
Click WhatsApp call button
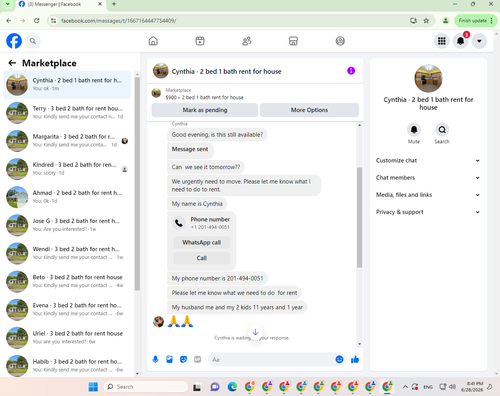click(x=202, y=242)
